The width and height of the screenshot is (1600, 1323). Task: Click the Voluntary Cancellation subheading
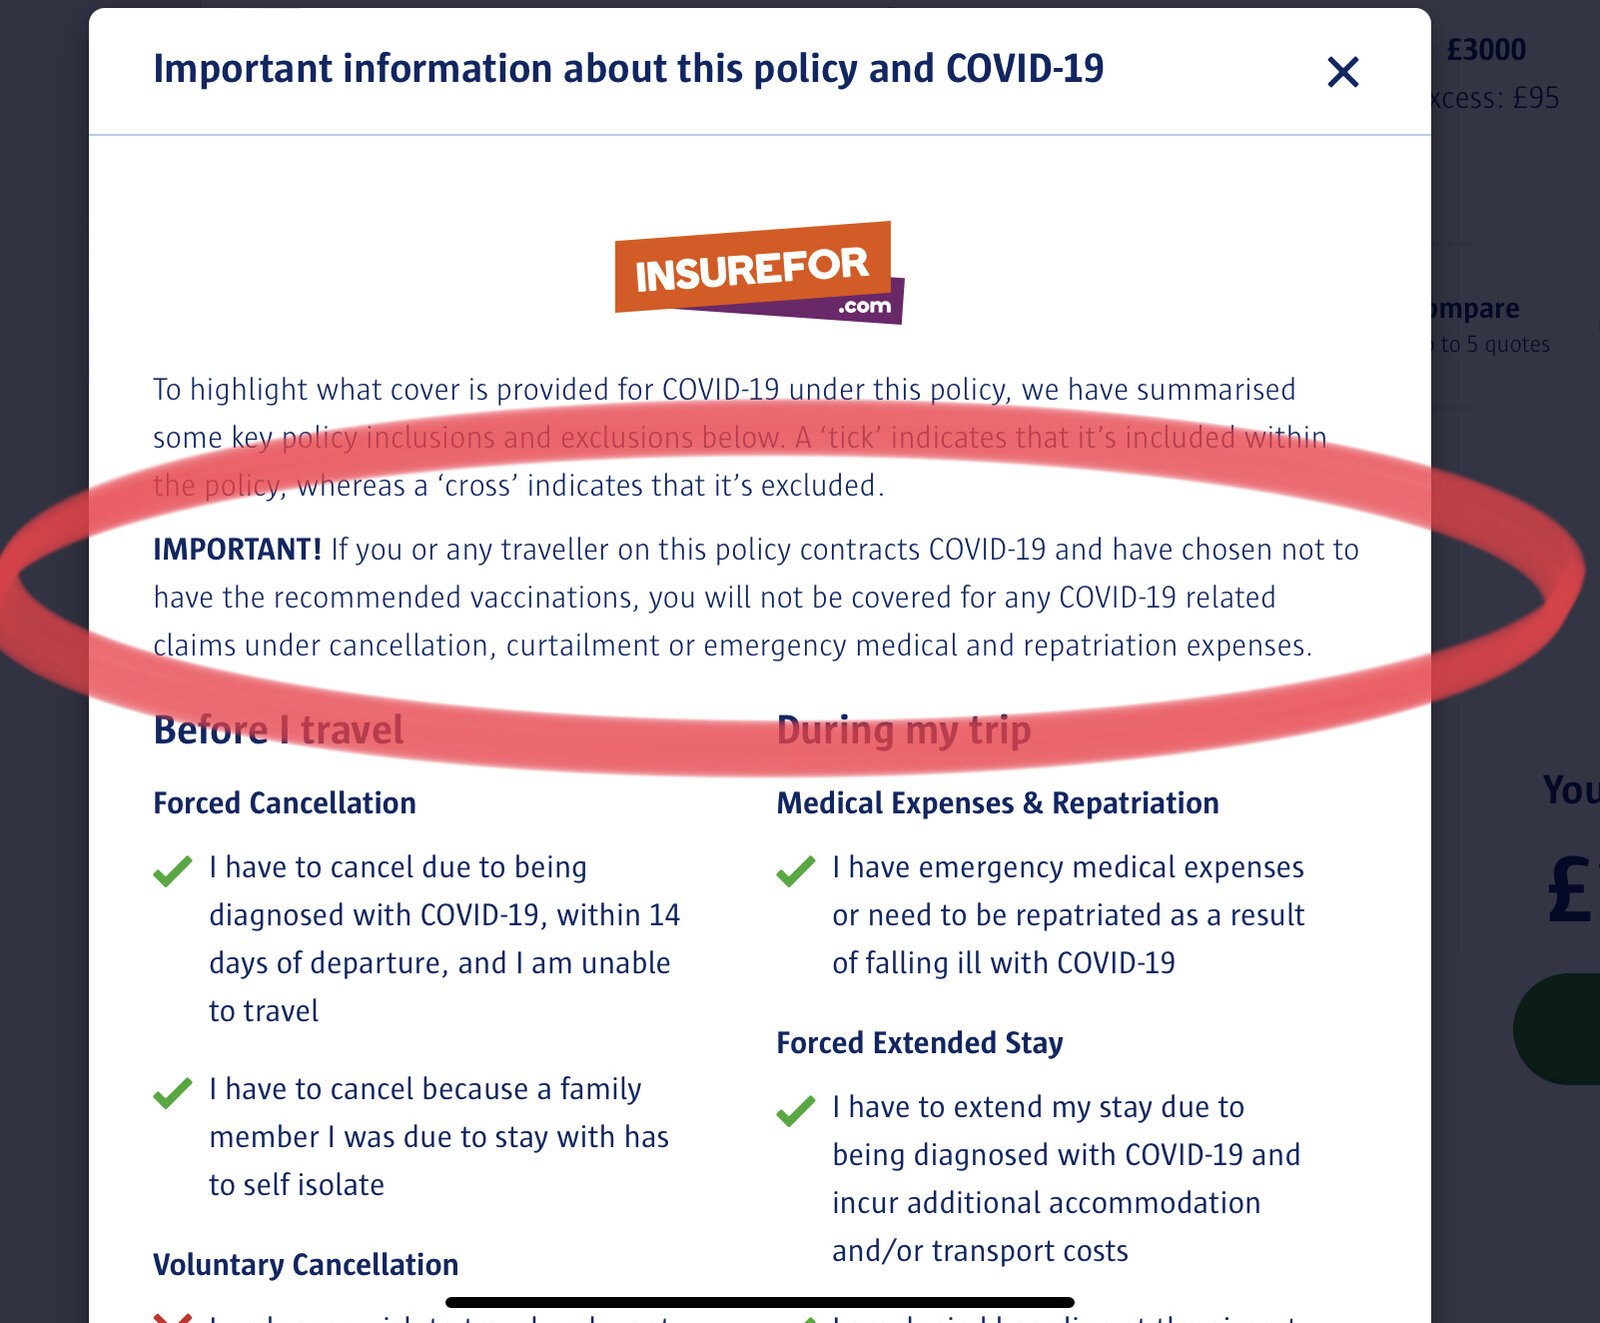[x=305, y=1265]
